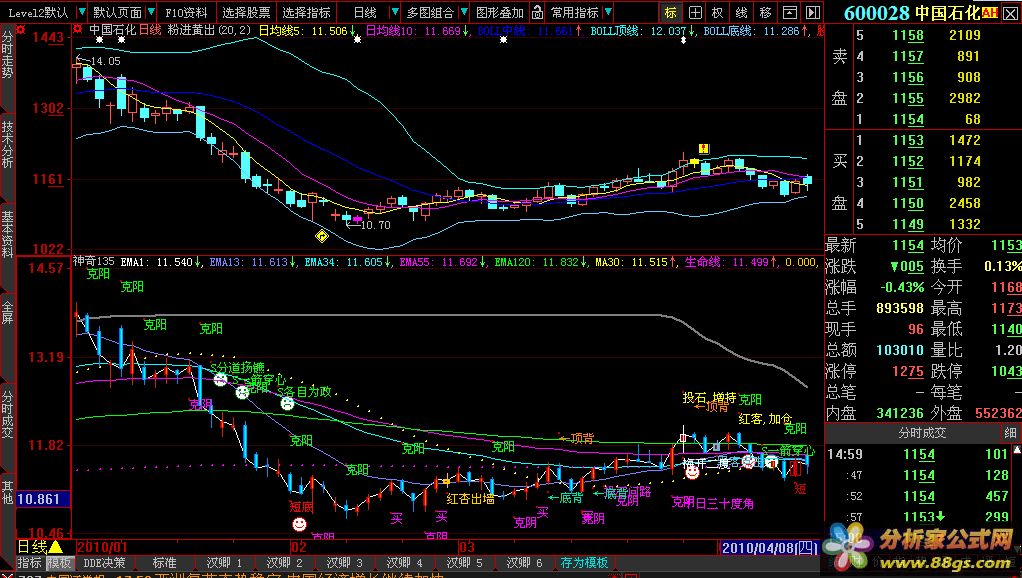Select the 汉卿 3 template tab
Image resolution: width=1022 pixels, height=578 pixels.
pyautogui.click(x=345, y=563)
